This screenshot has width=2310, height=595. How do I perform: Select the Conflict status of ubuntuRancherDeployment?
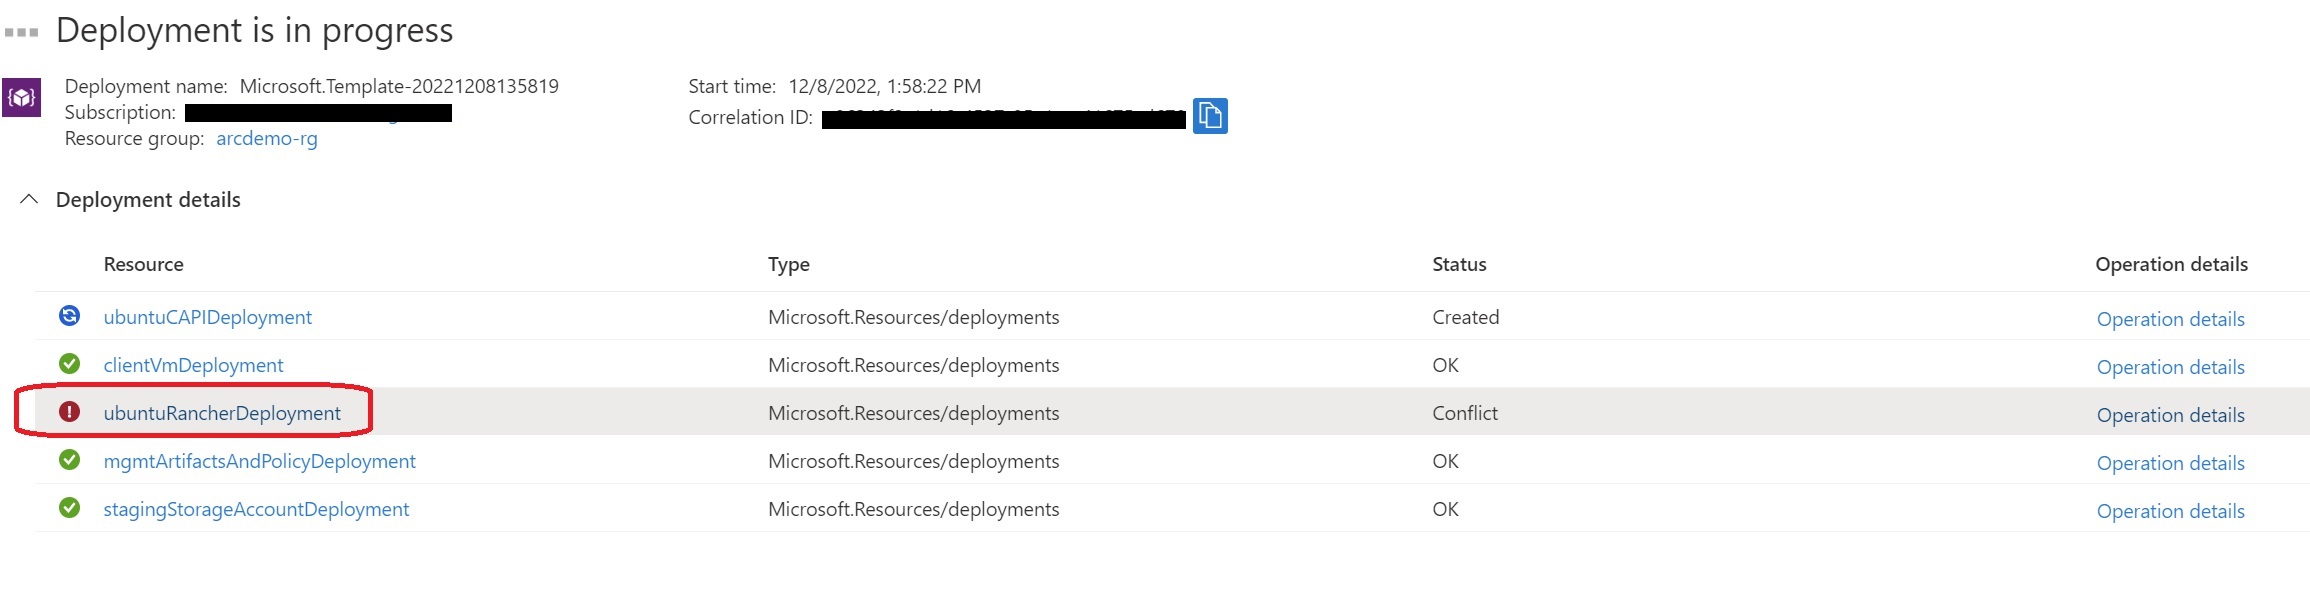[x=1465, y=413]
